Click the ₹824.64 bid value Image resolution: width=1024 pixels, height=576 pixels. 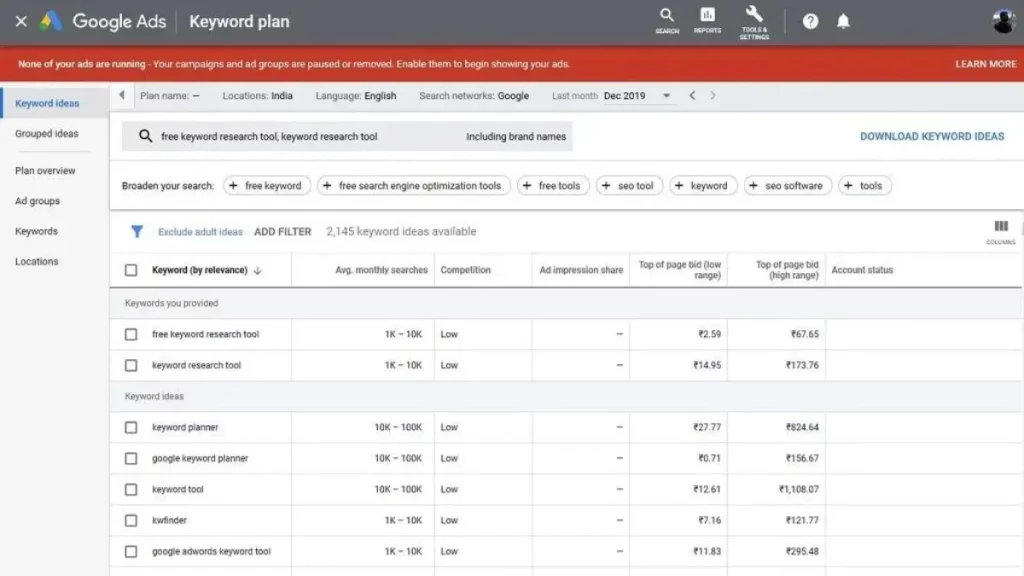[x=802, y=427]
